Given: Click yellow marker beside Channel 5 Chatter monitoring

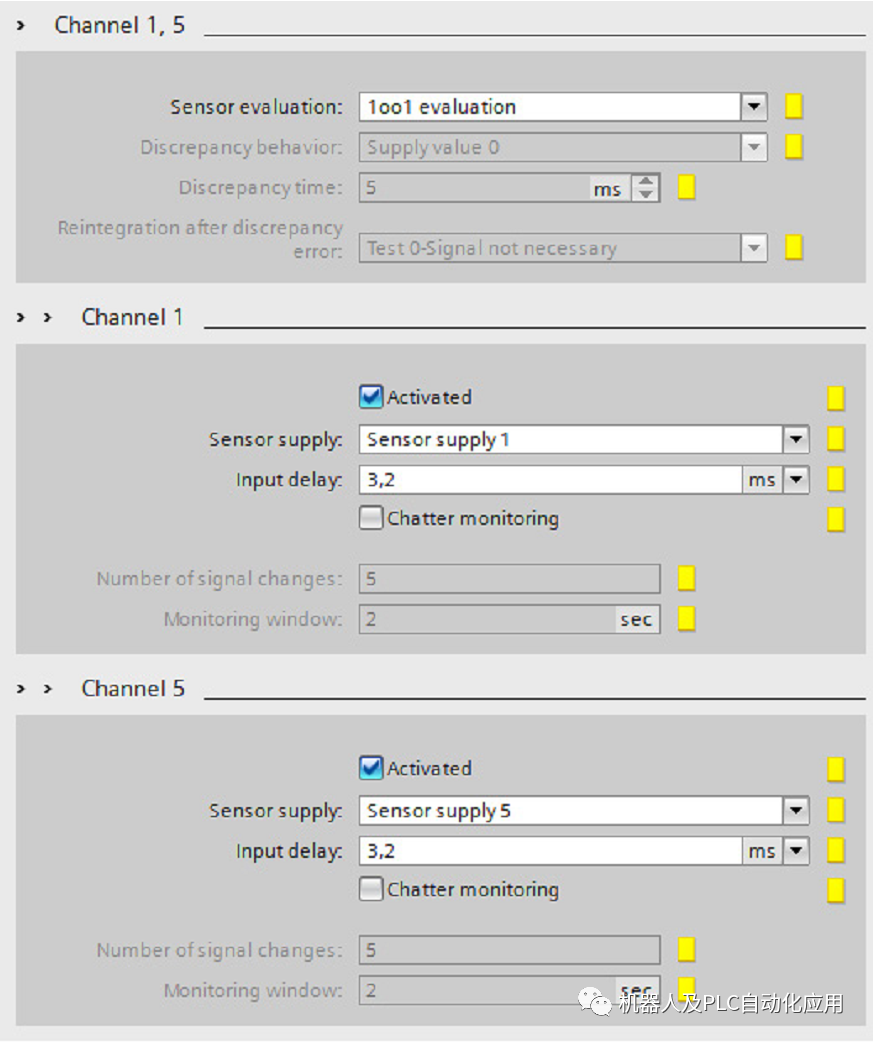Looking at the screenshot, I should click(836, 890).
